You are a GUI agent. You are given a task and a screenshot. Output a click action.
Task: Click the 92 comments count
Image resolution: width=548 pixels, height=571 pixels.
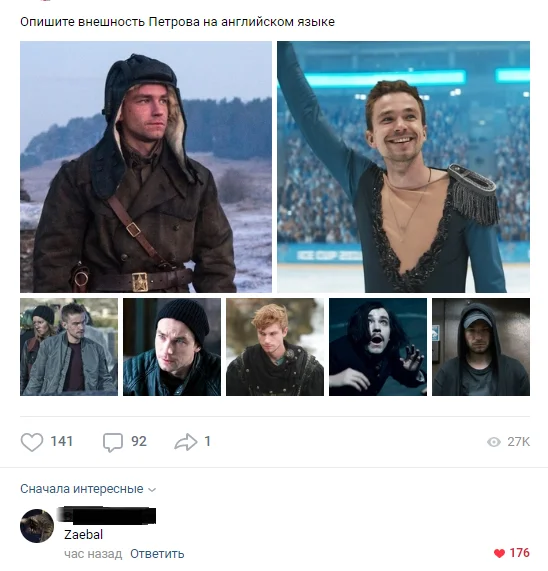[139, 442]
